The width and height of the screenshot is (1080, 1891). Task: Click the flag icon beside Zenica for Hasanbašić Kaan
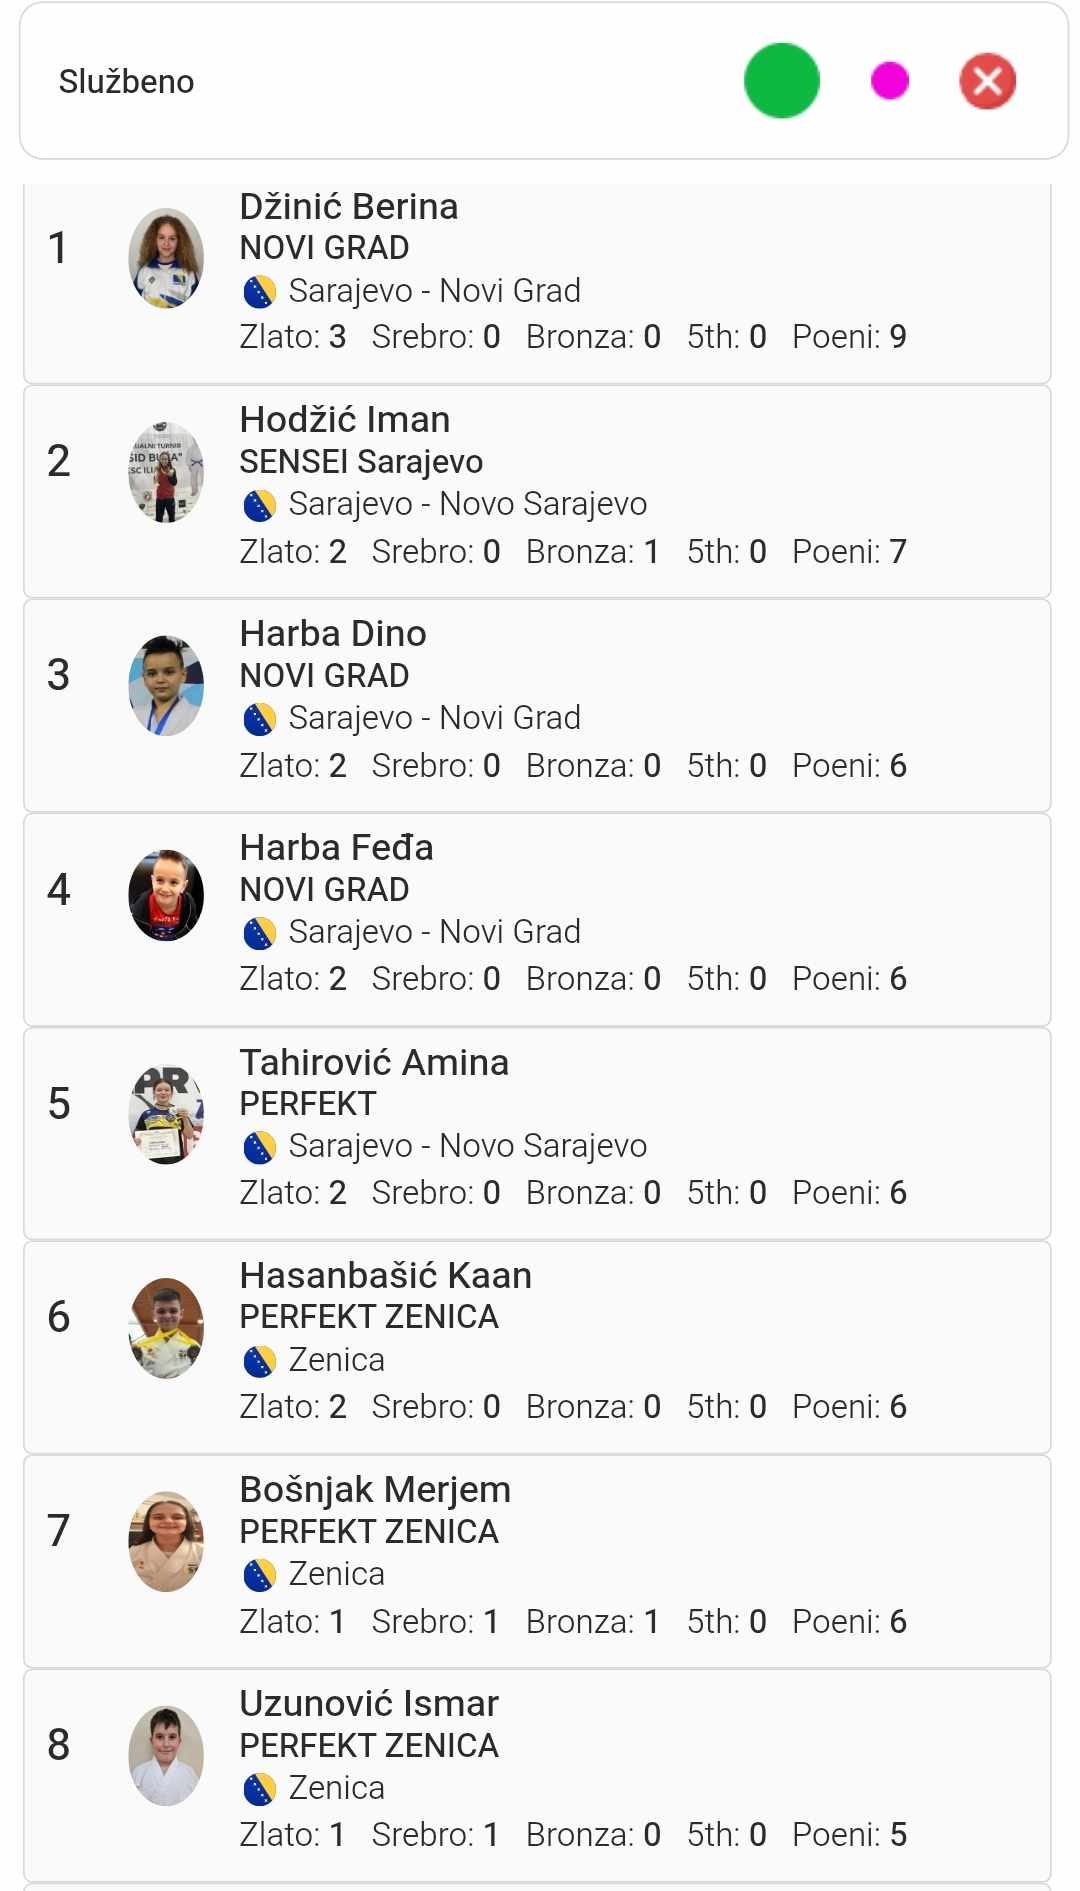pos(259,1361)
